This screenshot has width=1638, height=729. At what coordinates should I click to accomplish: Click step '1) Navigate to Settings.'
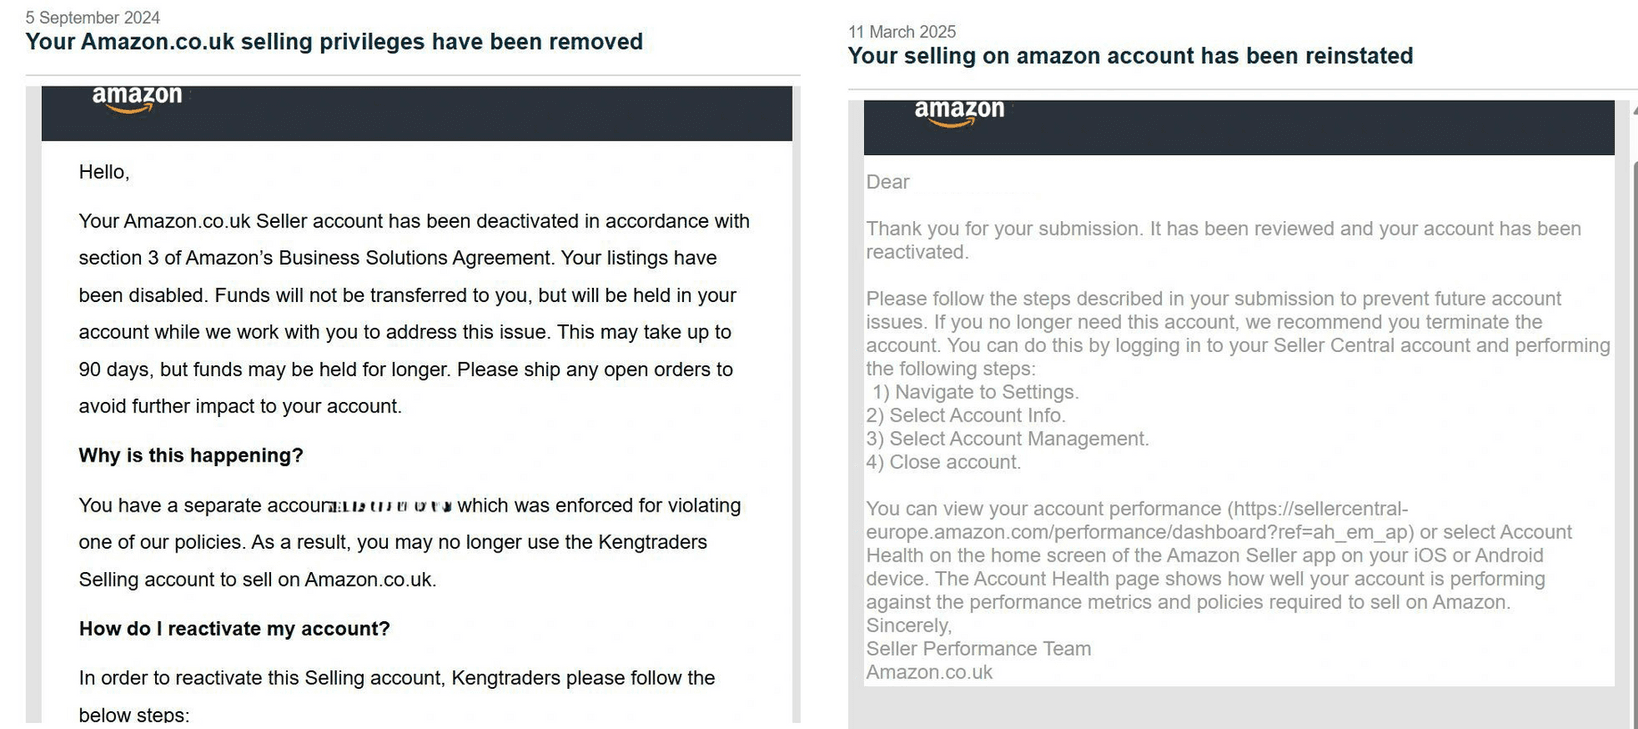click(x=975, y=392)
